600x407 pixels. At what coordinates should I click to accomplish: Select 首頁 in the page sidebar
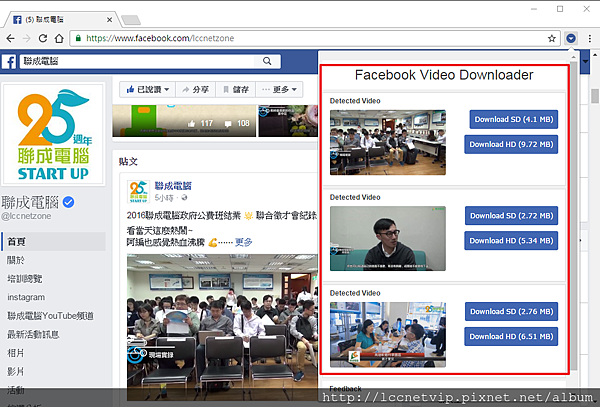click(54, 241)
